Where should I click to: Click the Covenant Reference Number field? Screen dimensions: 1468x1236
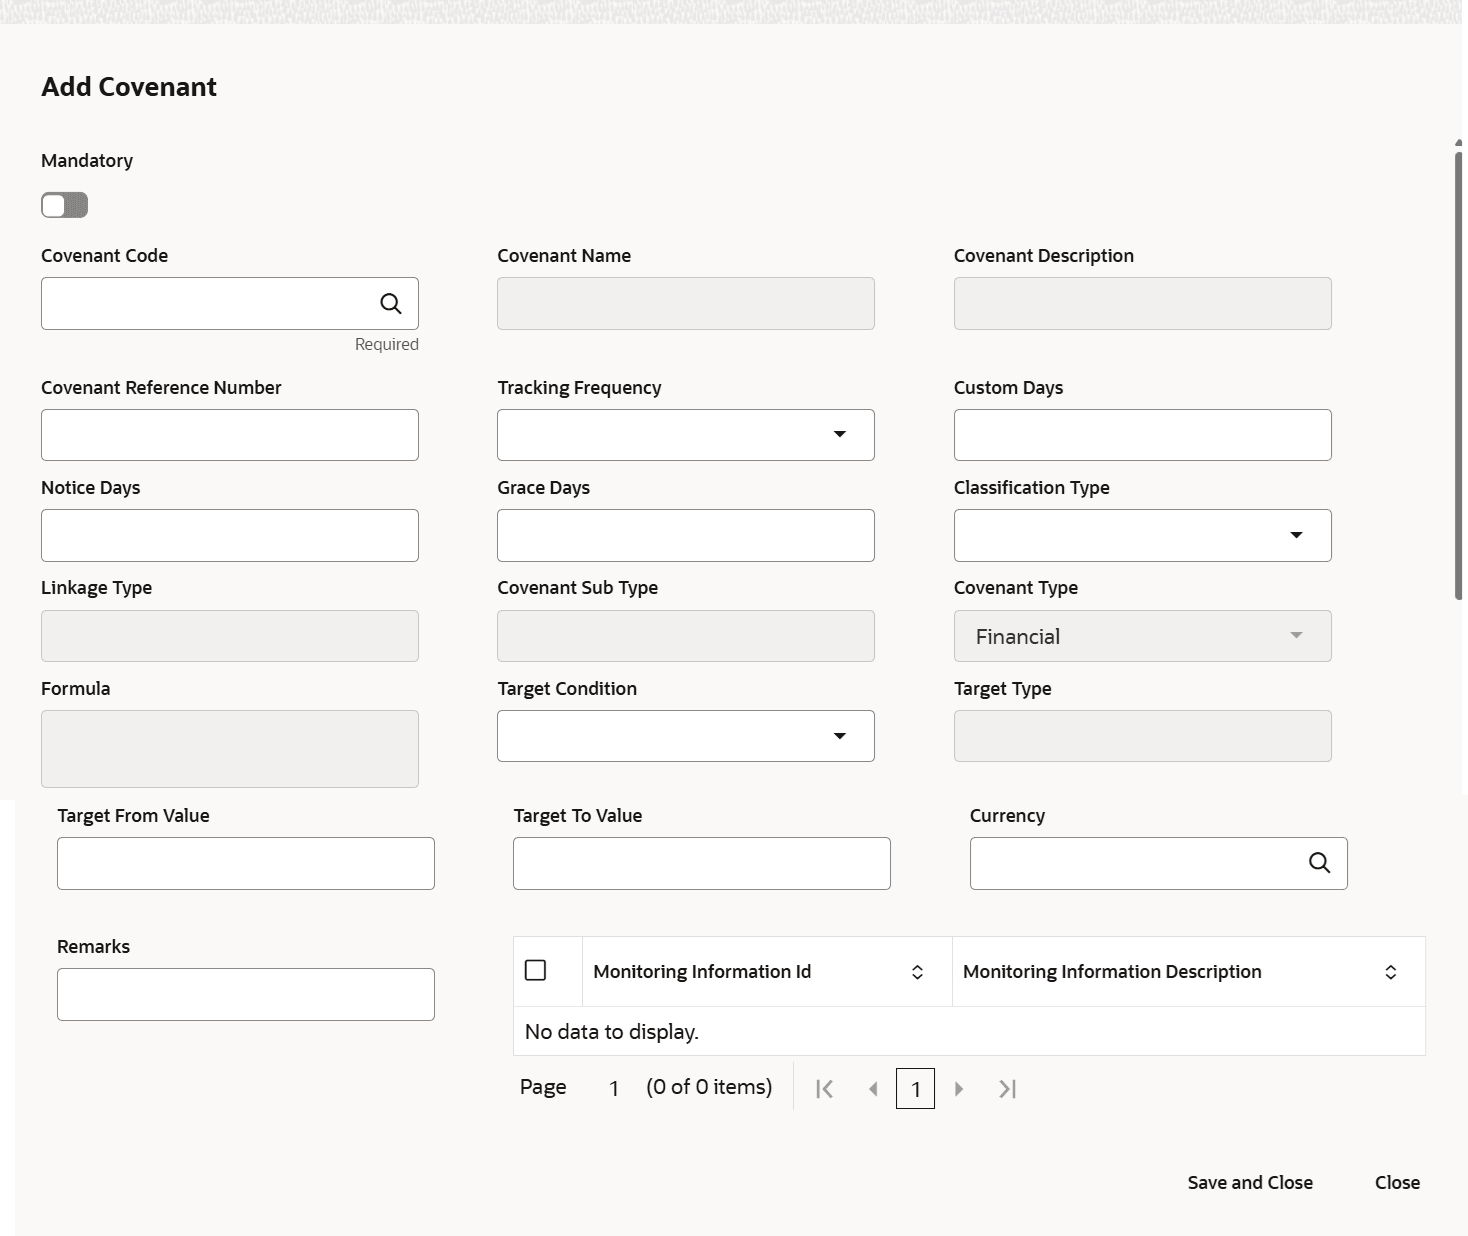click(230, 435)
